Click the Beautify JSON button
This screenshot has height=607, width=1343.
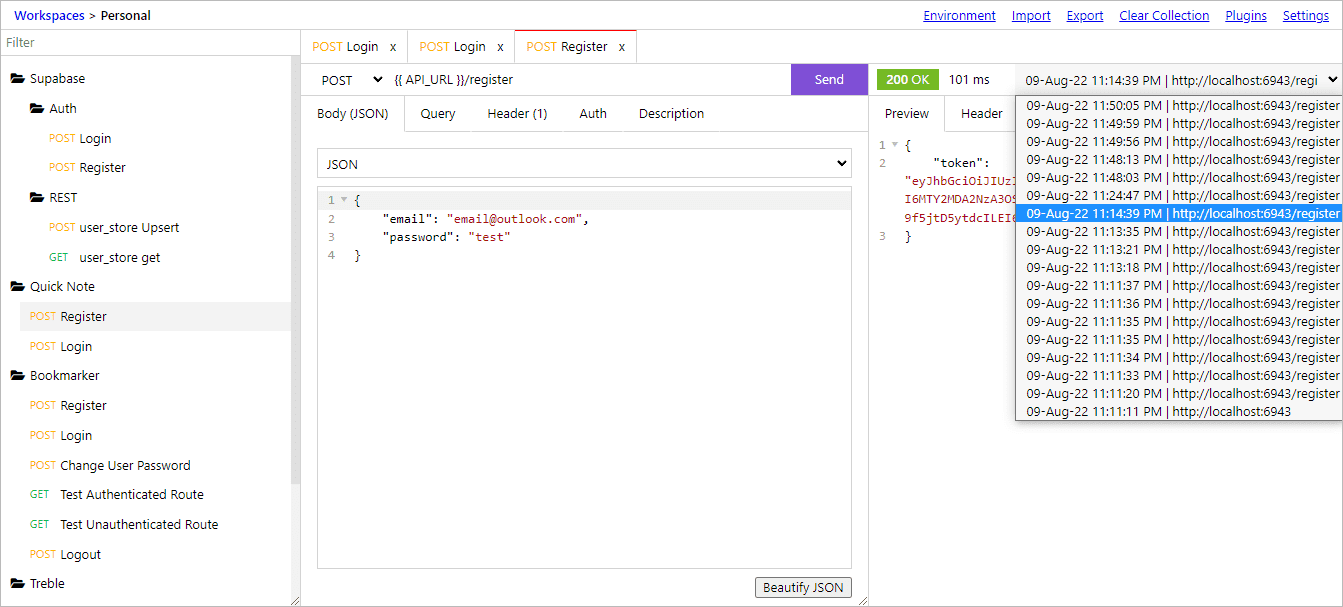point(803,587)
